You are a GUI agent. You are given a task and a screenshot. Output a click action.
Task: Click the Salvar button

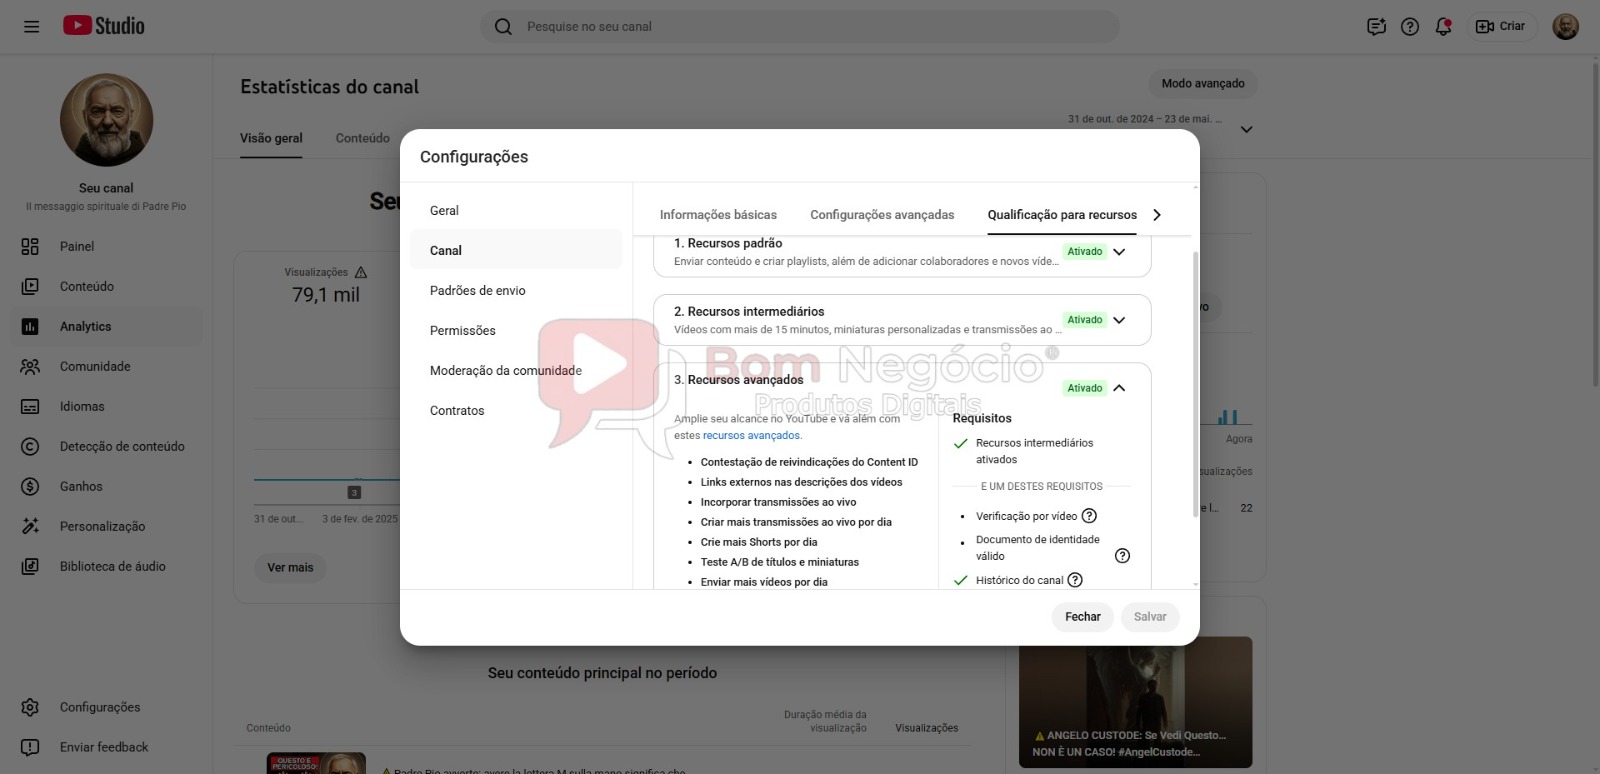point(1150,617)
